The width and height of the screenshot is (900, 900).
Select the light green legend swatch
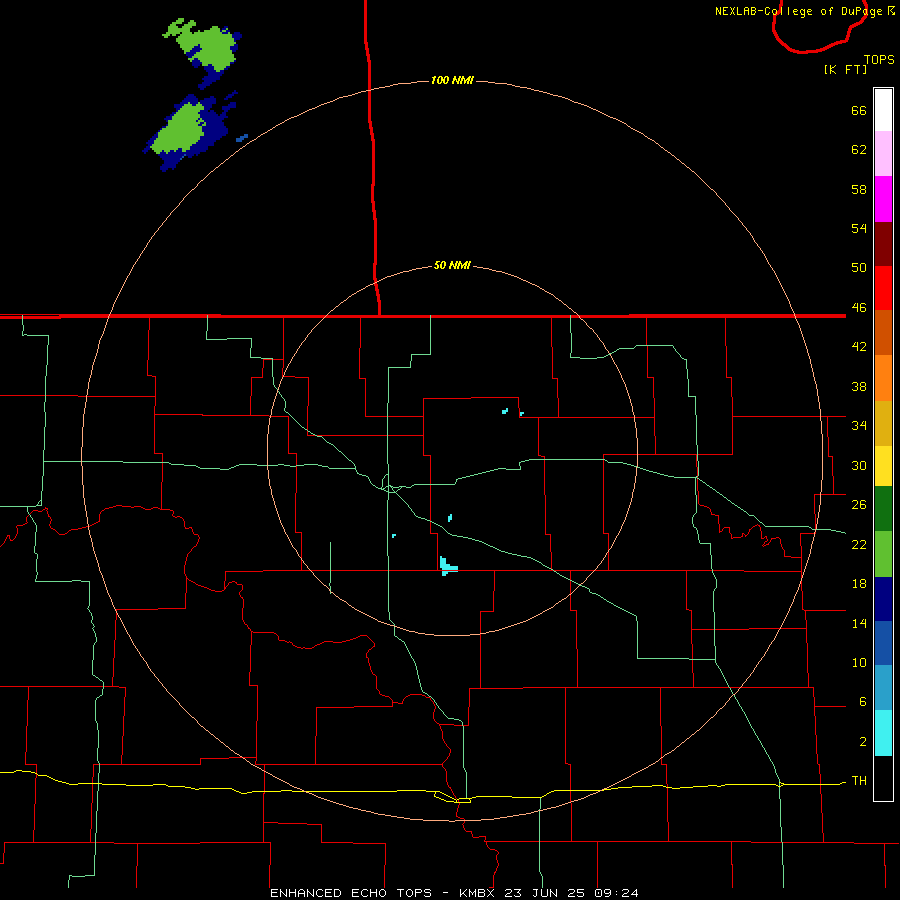pyautogui.click(x=883, y=554)
